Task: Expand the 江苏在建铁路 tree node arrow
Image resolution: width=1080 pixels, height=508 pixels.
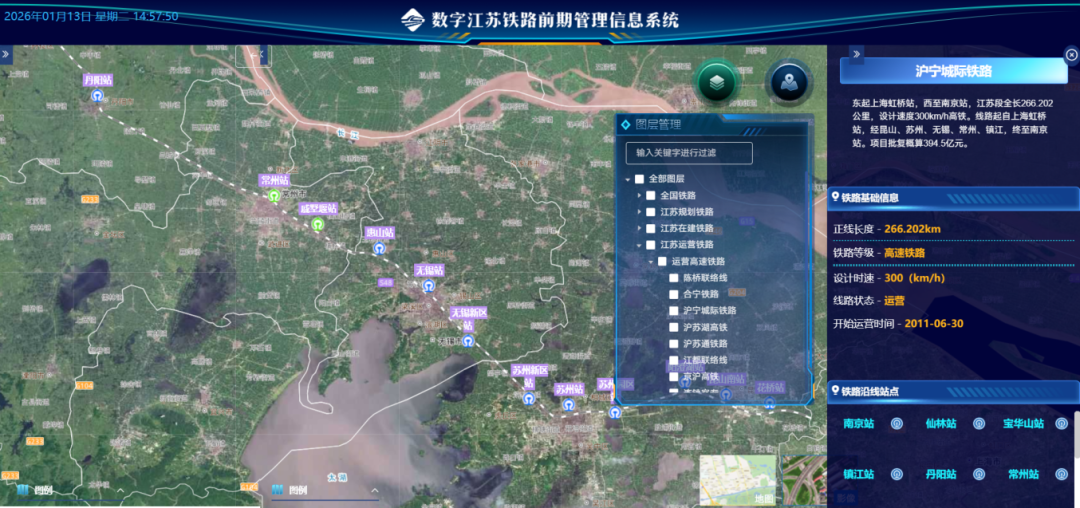Action: pos(639,229)
